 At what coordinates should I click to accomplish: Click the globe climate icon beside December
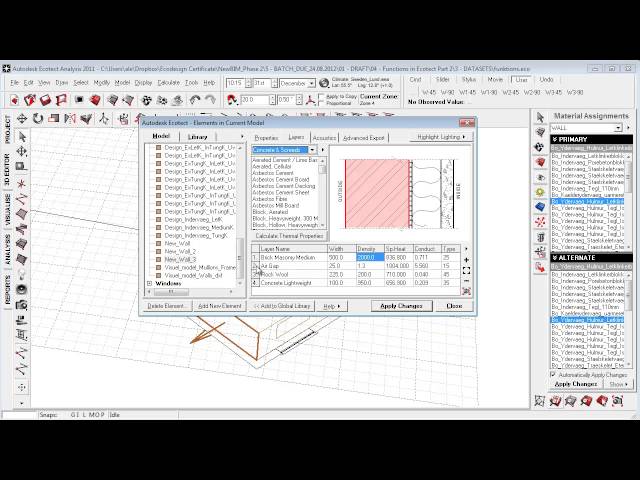click(x=324, y=83)
